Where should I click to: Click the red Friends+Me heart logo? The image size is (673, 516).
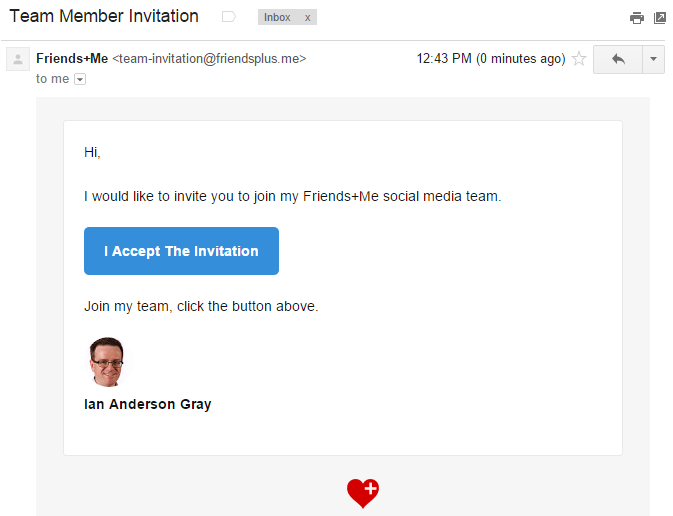pyautogui.click(x=363, y=493)
